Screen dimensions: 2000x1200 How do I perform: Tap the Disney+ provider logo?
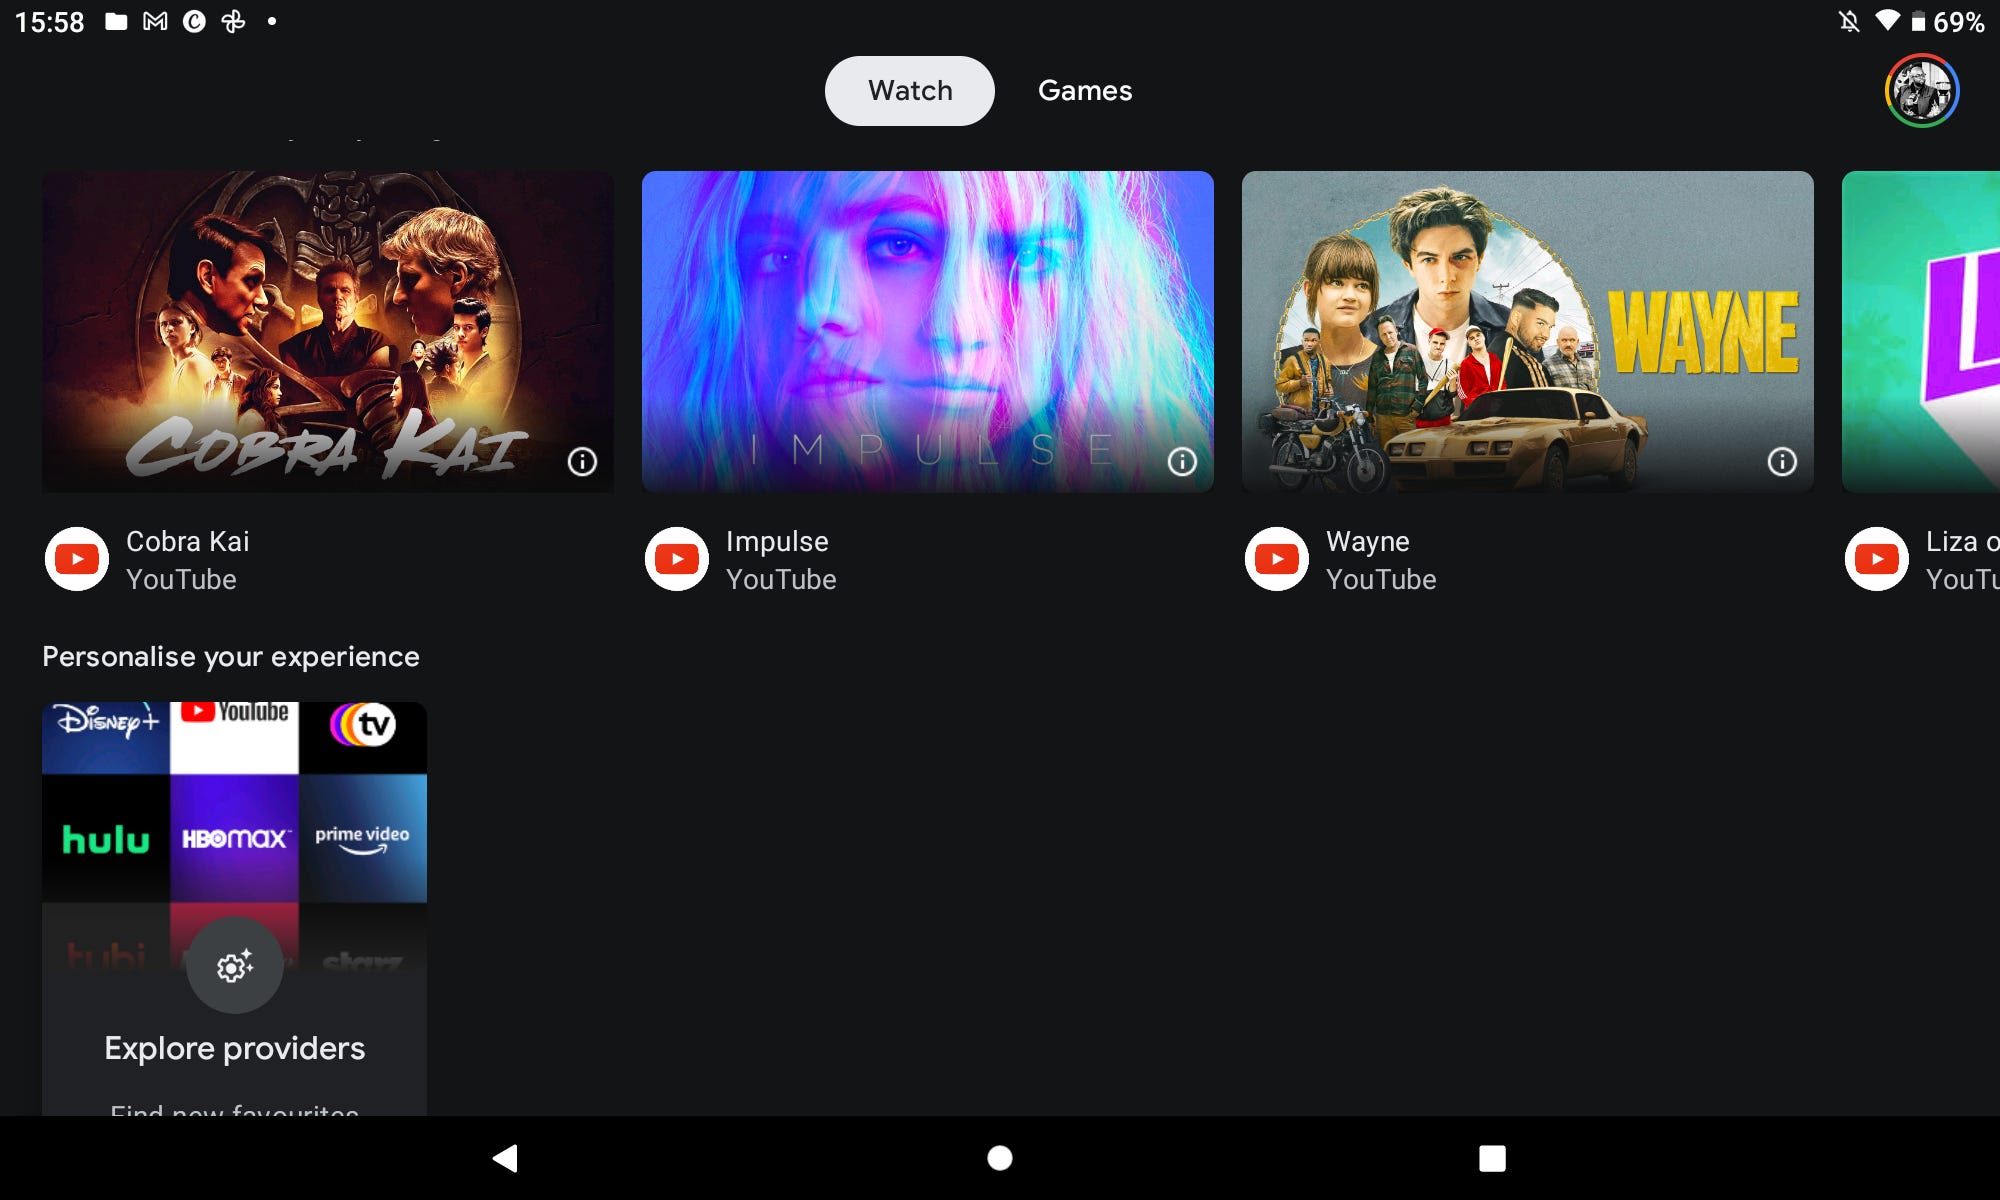pyautogui.click(x=106, y=737)
